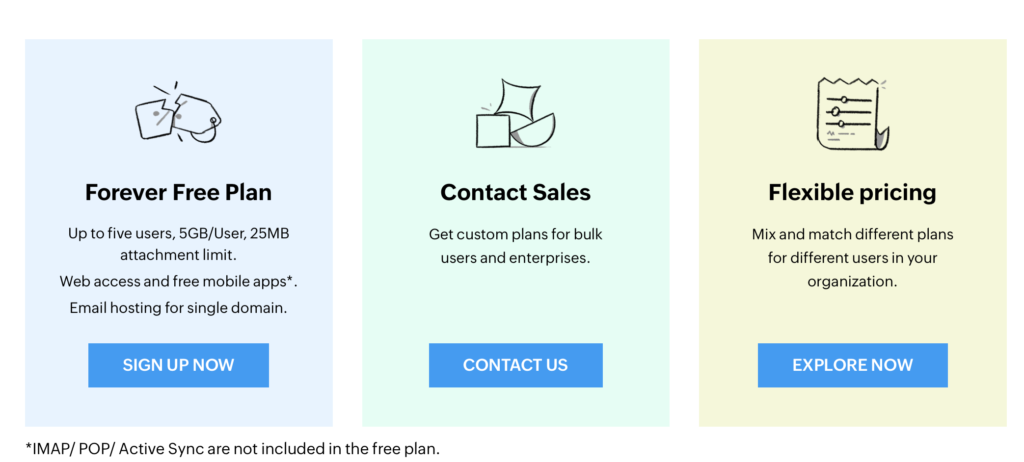Click the square shape in the Contact Sales icon

493,130
